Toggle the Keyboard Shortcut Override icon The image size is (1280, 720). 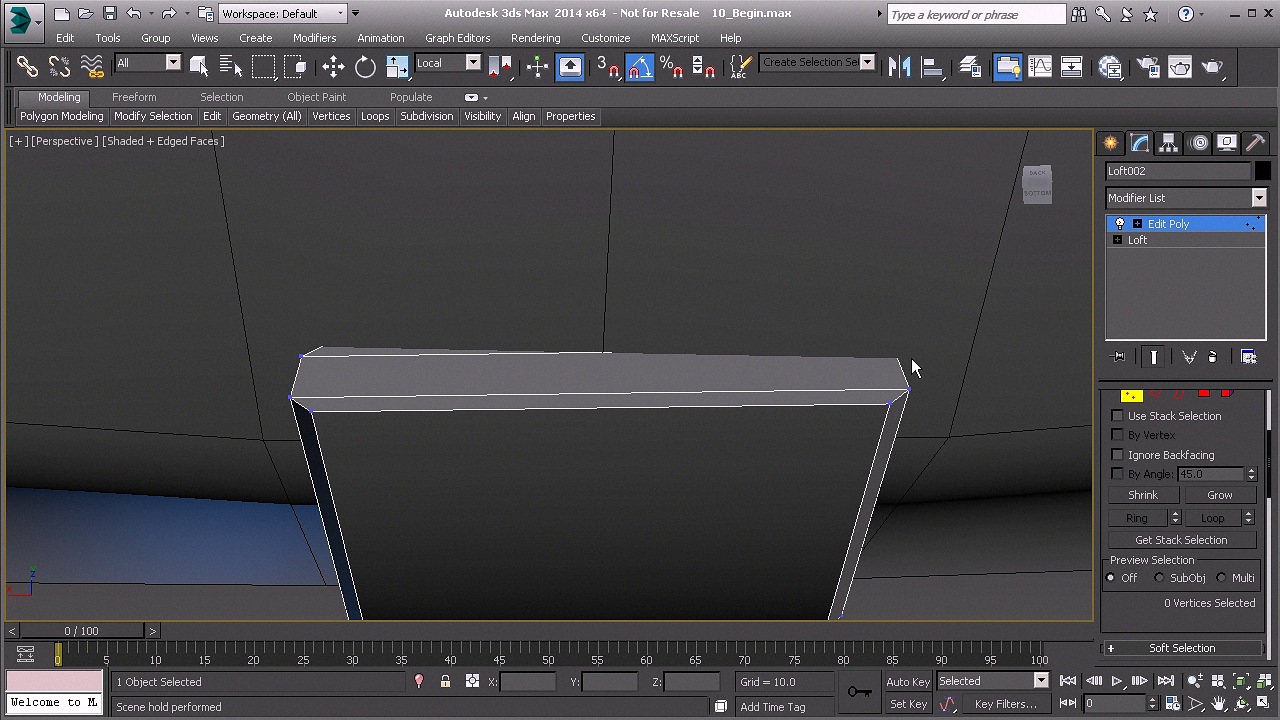pos(570,67)
